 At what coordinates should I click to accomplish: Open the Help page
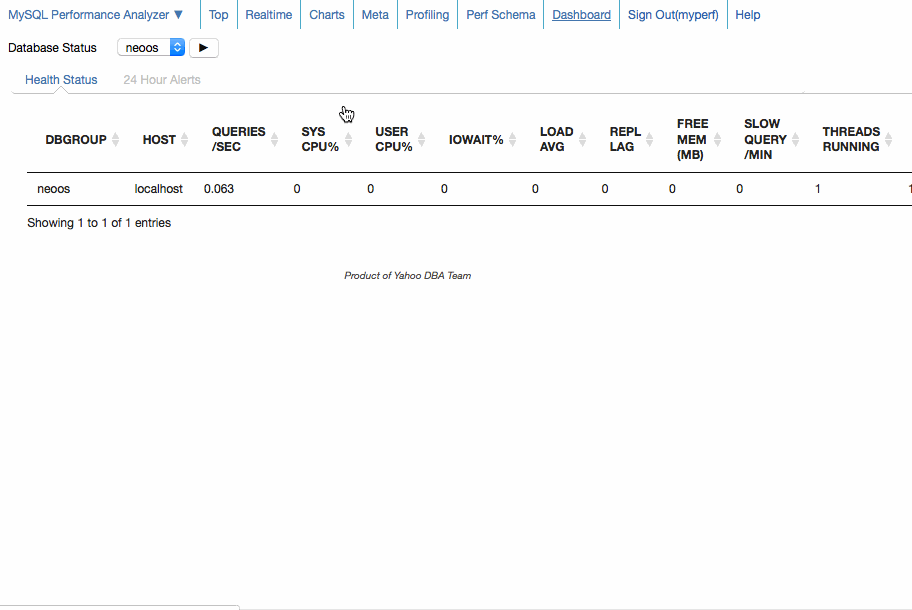click(747, 14)
